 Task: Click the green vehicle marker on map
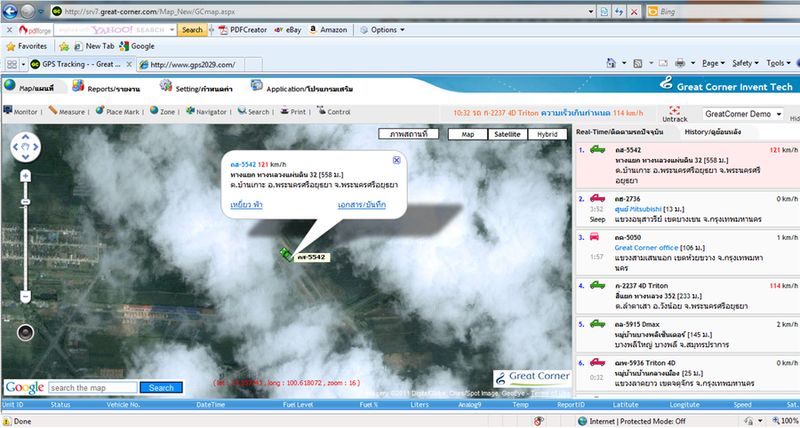(286, 252)
